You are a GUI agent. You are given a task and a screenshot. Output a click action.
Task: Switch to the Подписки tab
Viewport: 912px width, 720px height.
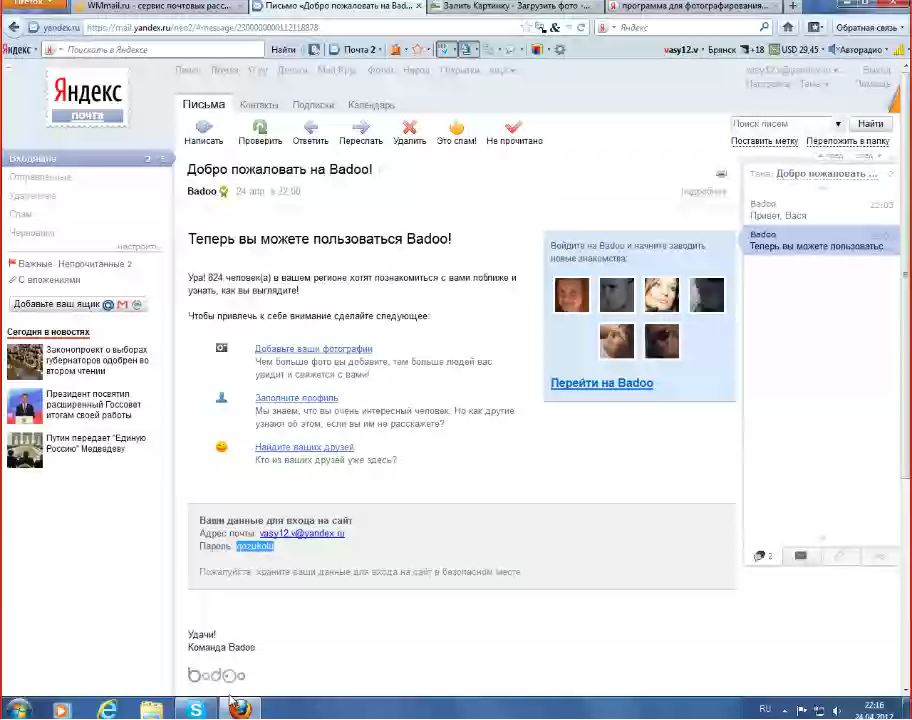coord(313,105)
